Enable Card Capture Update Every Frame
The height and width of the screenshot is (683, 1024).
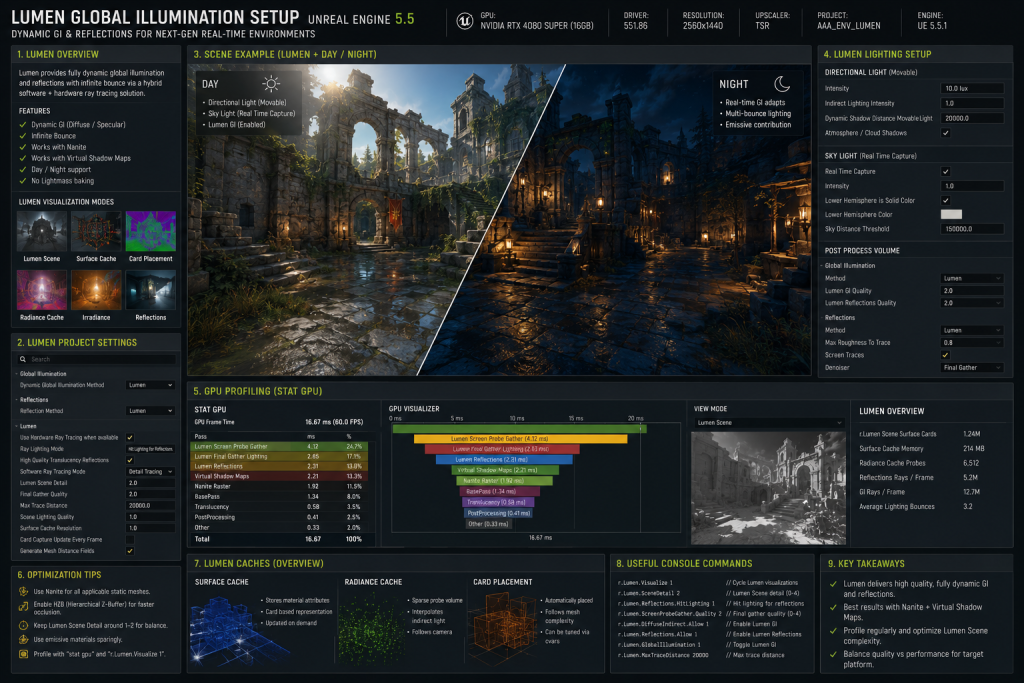click(130, 539)
